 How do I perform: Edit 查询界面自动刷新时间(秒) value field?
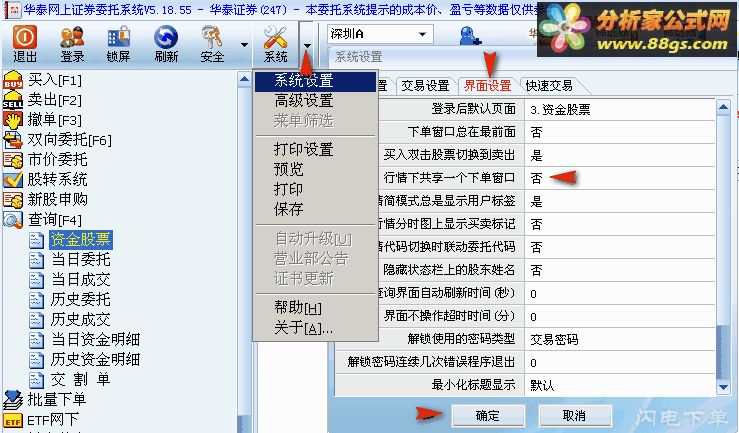[620, 293]
